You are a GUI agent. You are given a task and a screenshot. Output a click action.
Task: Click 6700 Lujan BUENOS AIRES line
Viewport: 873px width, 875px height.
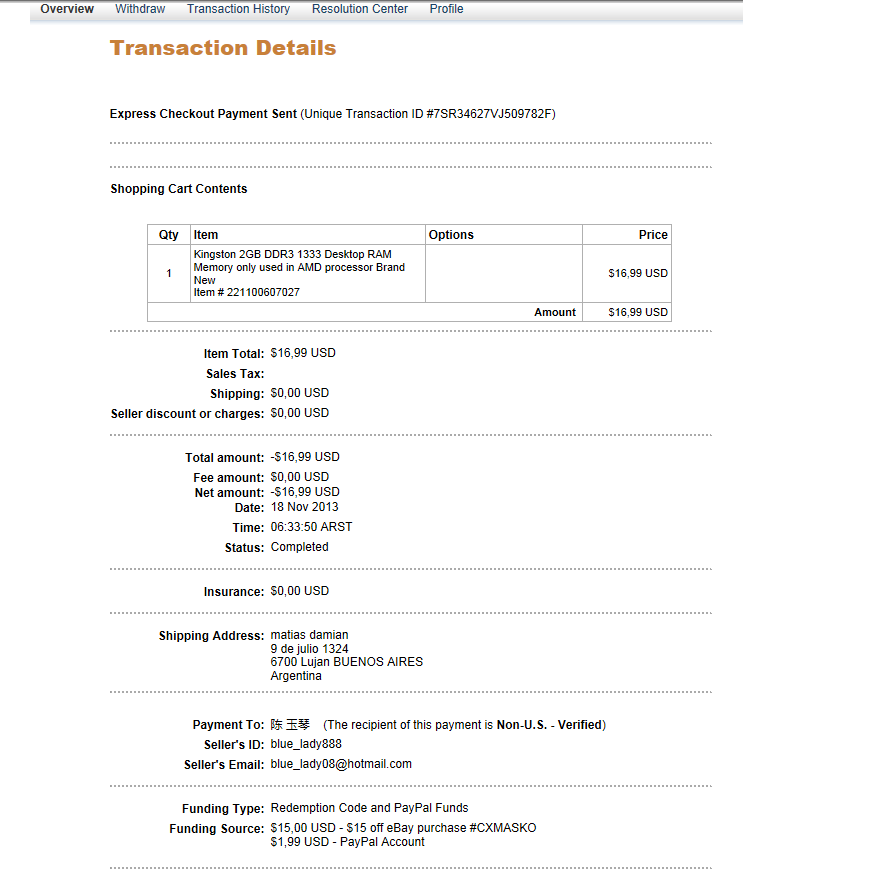[x=347, y=662]
